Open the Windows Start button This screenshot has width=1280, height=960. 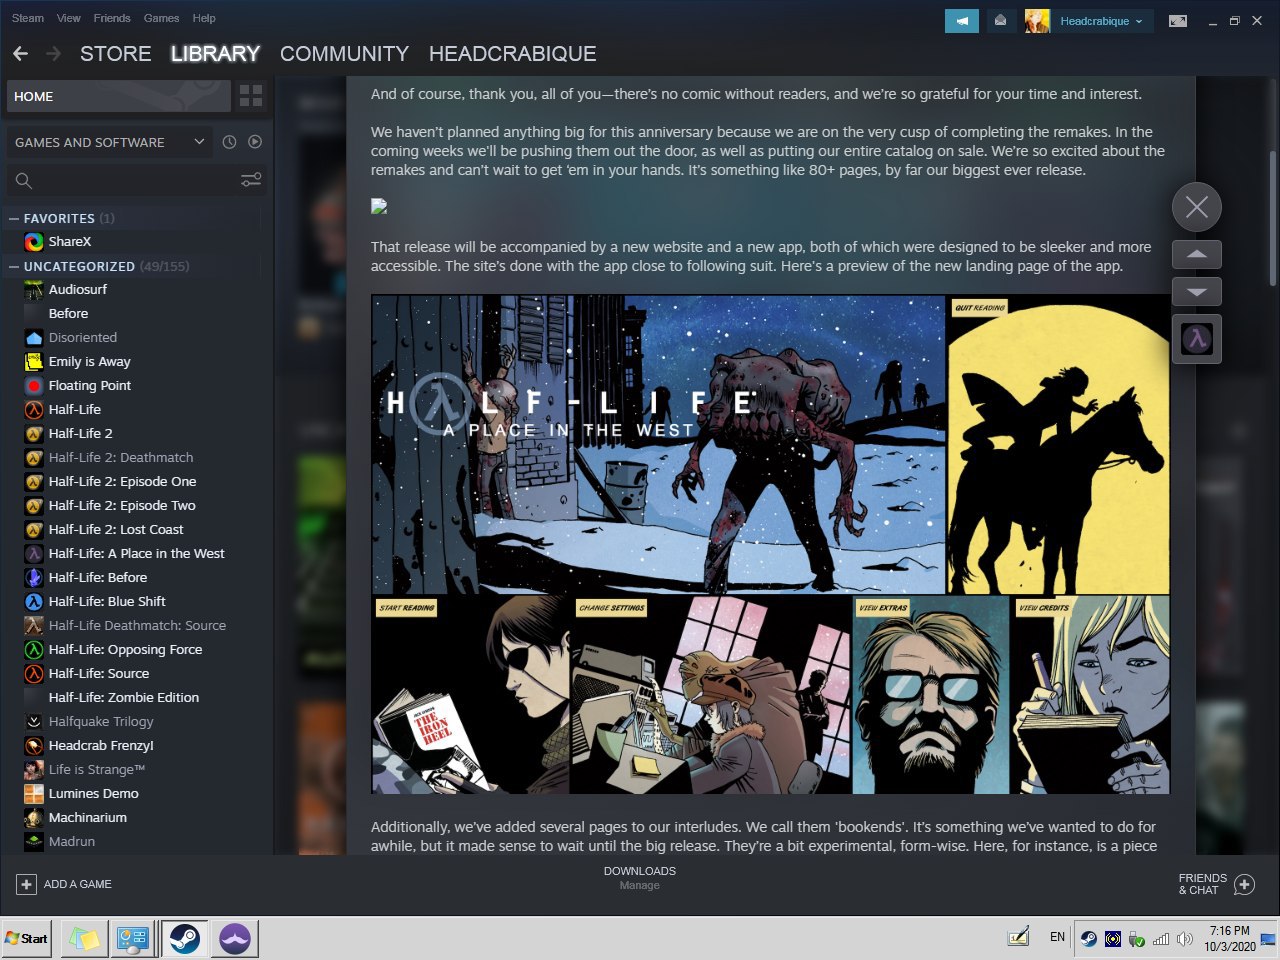[26, 938]
